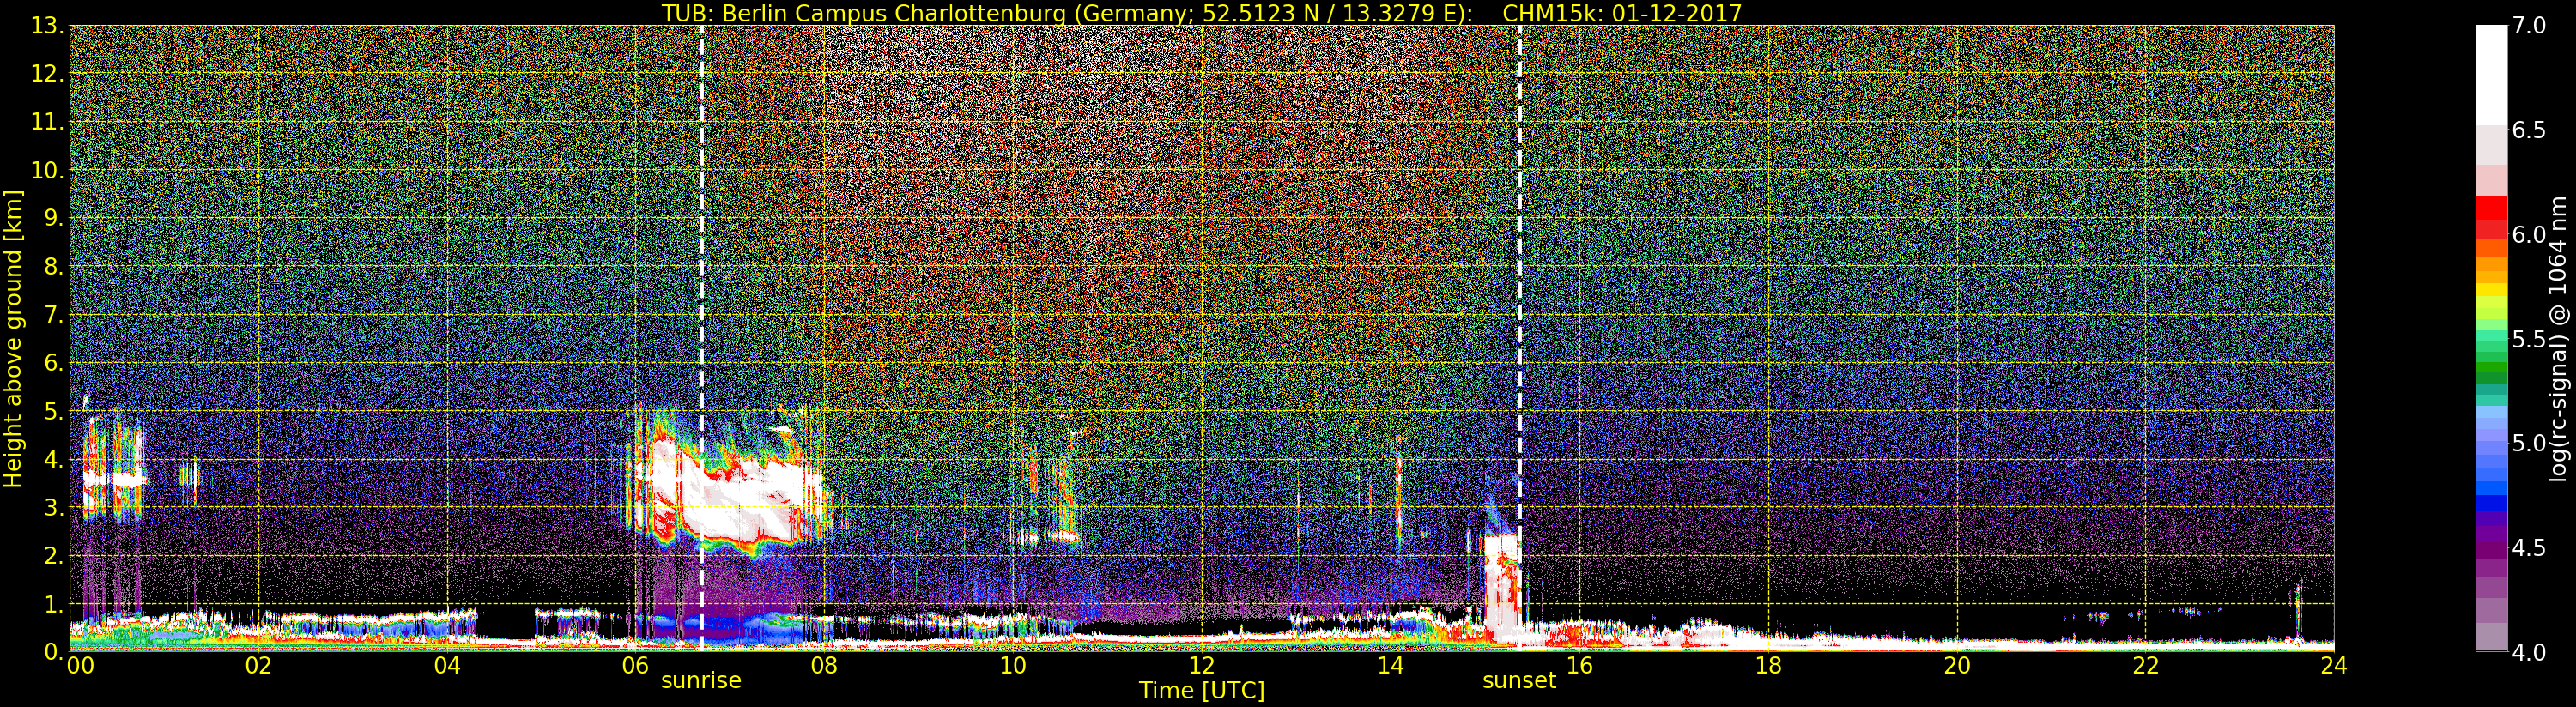Click the 'log(rc-signal) @ 1064 nm' colorbar label

click(2558, 338)
